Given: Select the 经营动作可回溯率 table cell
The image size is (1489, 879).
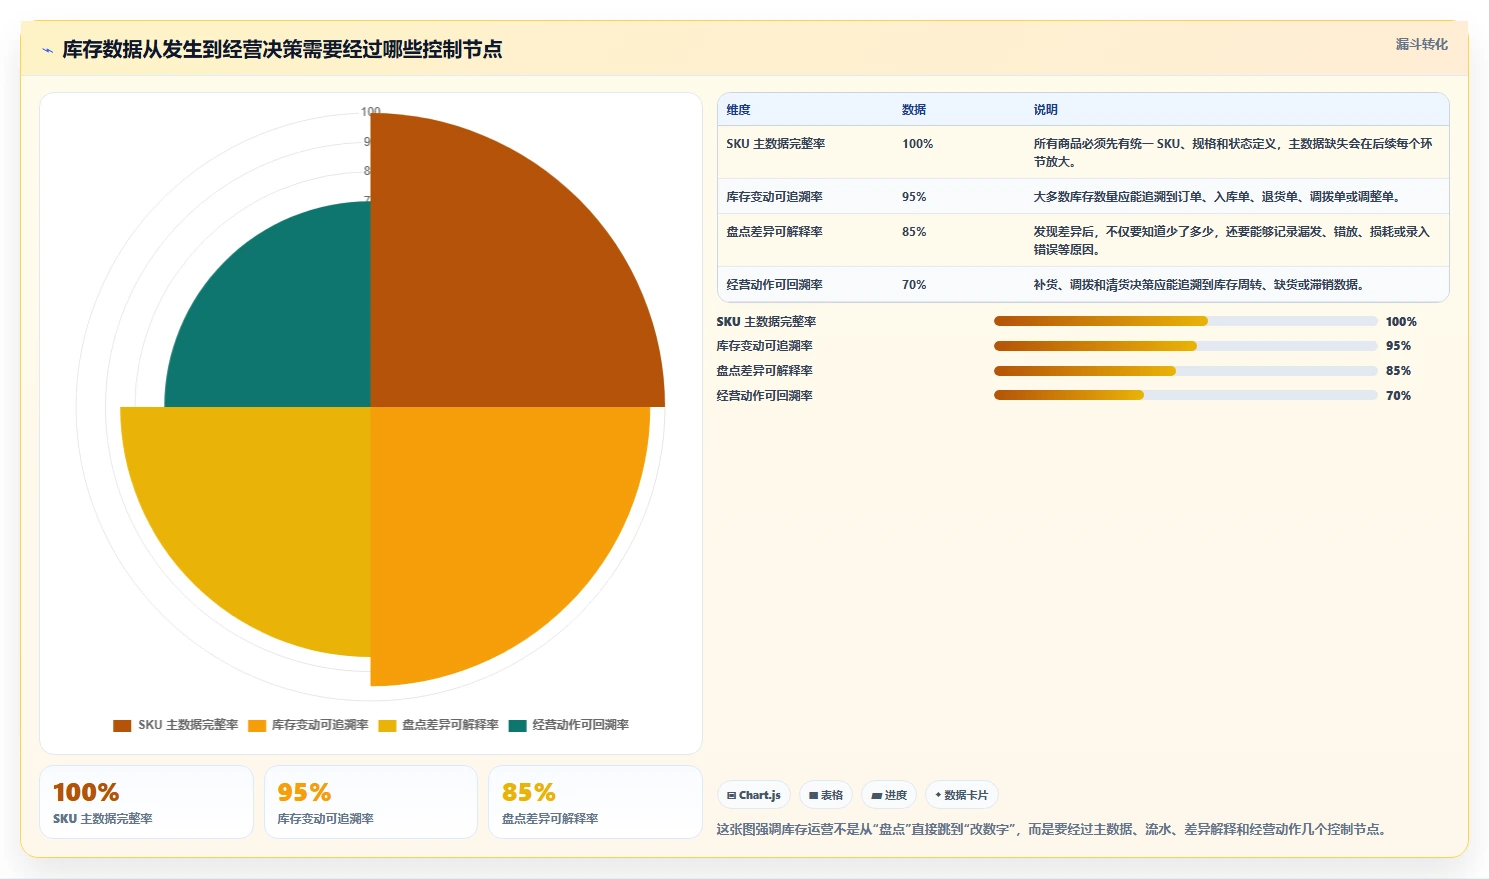Looking at the screenshot, I should (774, 285).
